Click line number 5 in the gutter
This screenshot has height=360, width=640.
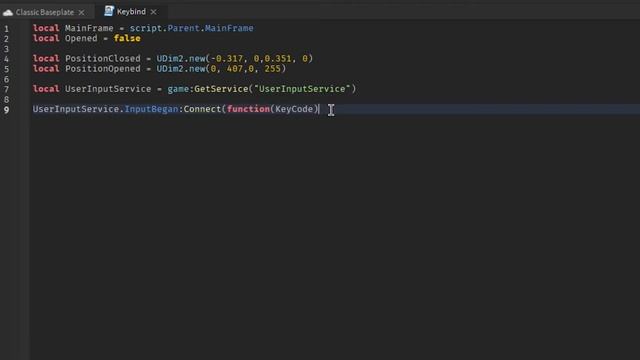[6, 69]
